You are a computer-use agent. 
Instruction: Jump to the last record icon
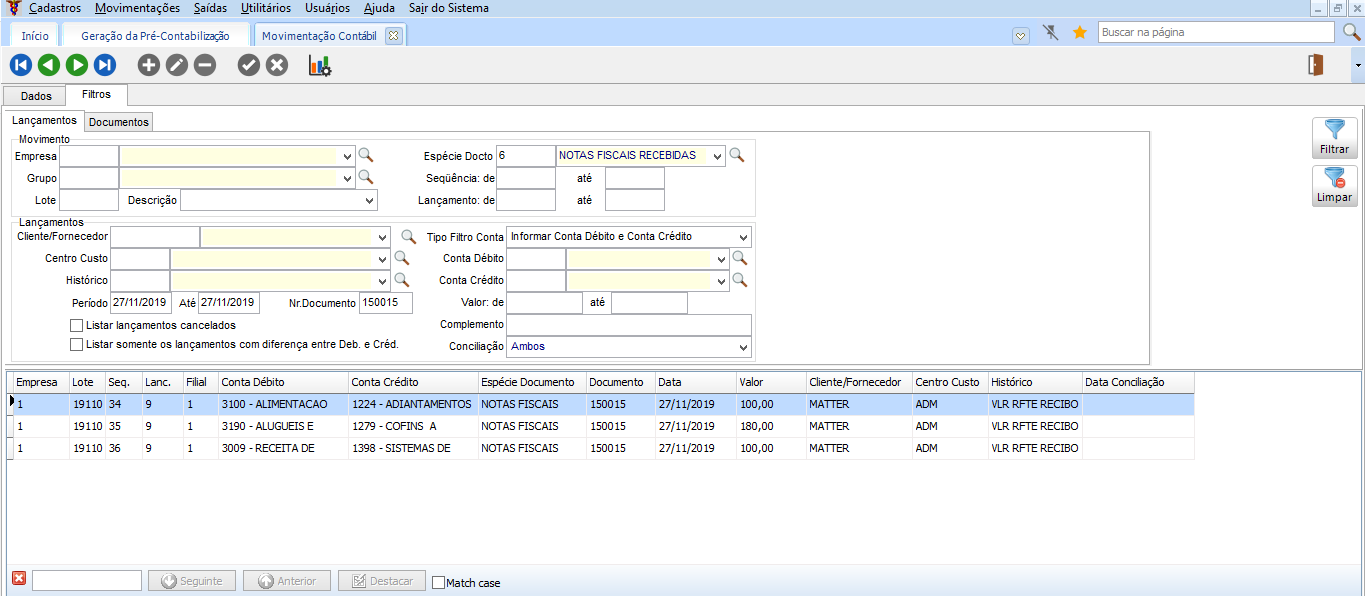click(105, 66)
